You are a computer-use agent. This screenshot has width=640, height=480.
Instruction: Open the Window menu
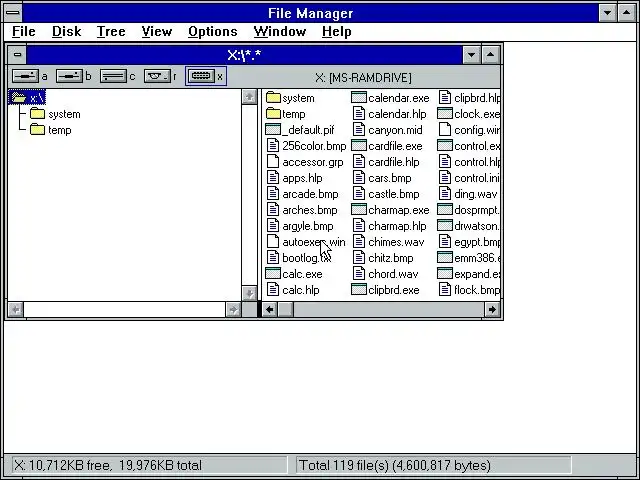coord(280,31)
